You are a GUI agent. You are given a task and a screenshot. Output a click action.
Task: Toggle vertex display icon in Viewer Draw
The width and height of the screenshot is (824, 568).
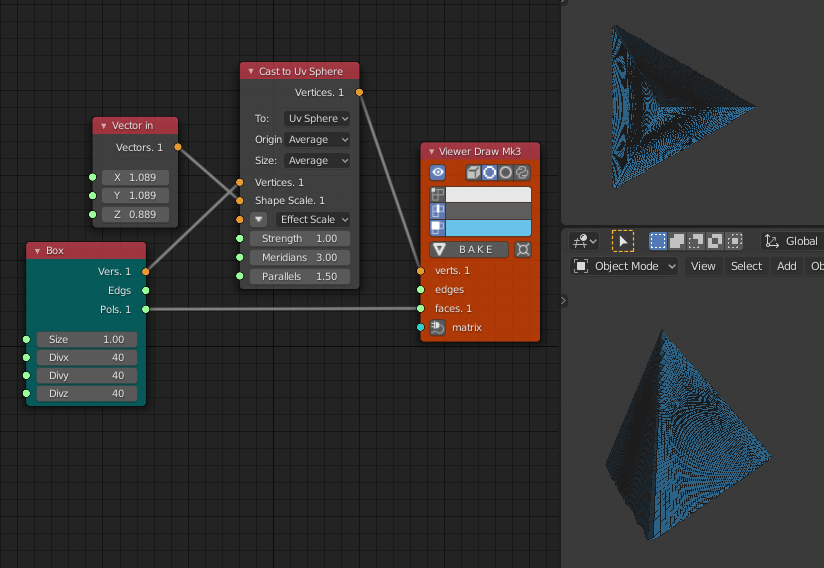pos(437,194)
